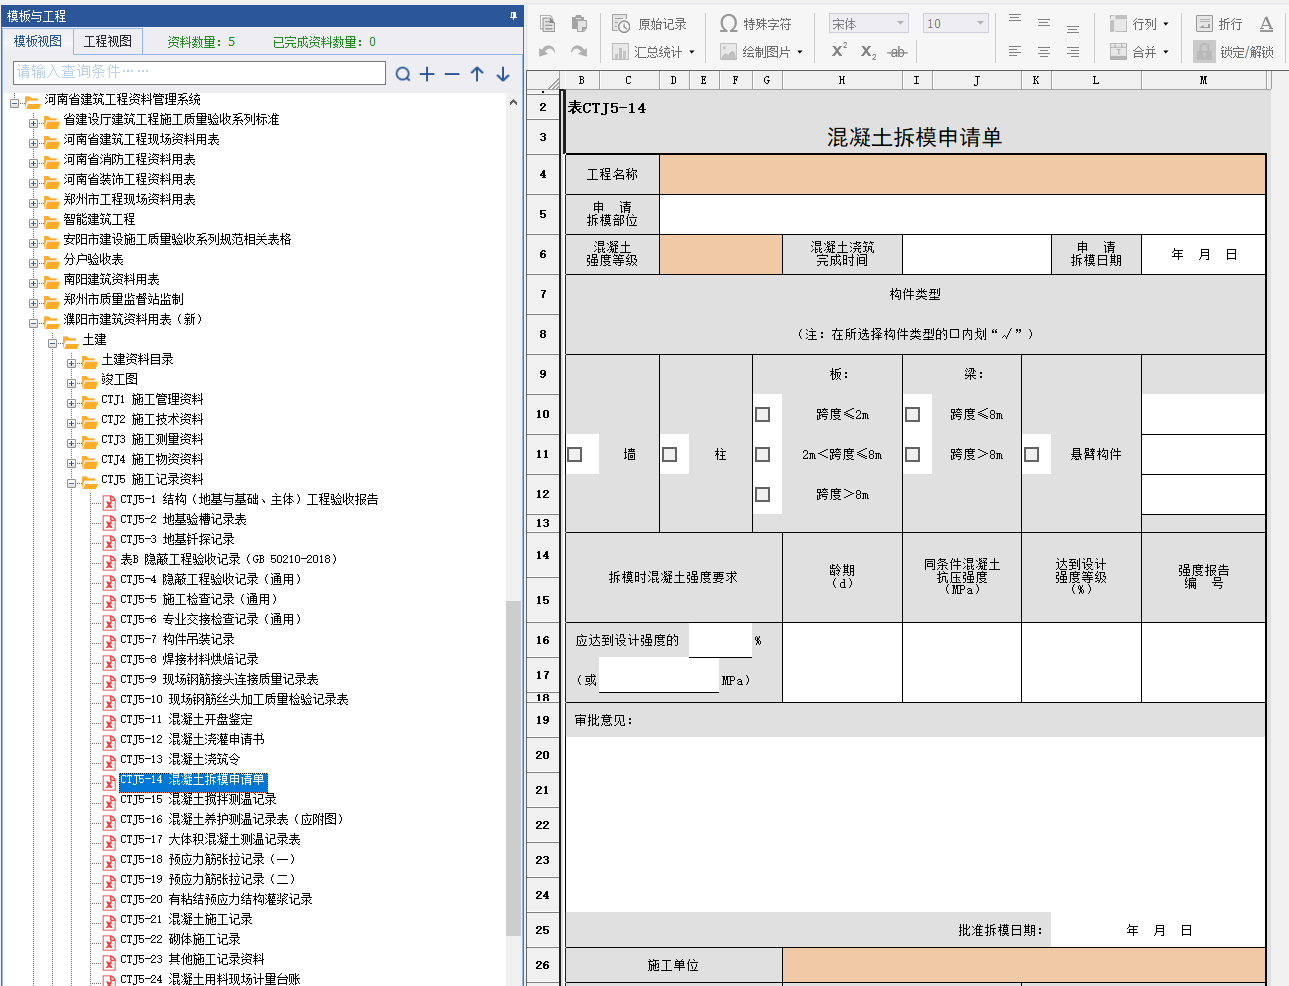Align text to top
Image resolution: width=1289 pixels, height=986 pixels.
point(1015,20)
